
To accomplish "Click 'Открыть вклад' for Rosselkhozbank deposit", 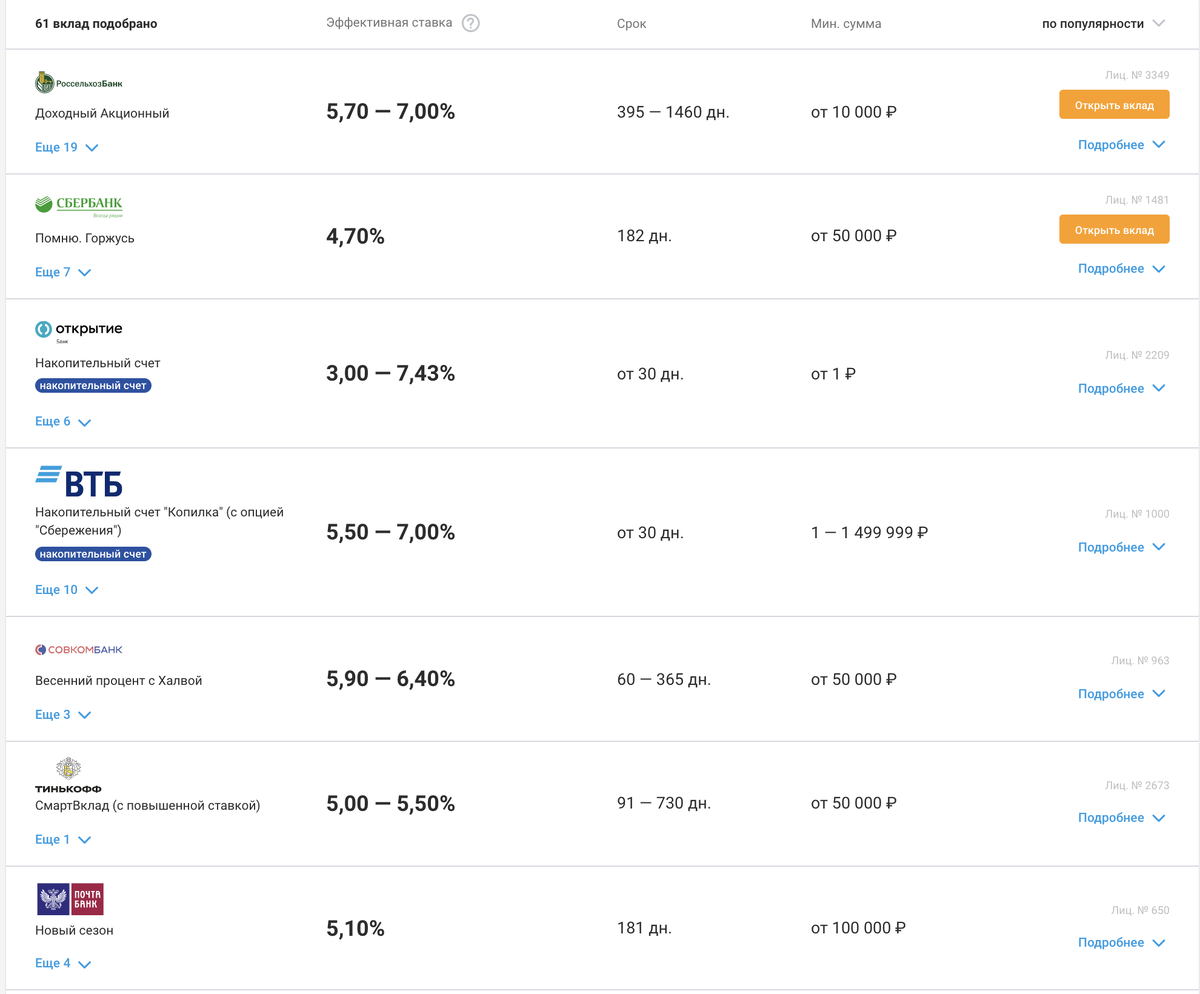I will click(x=1114, y=105).
